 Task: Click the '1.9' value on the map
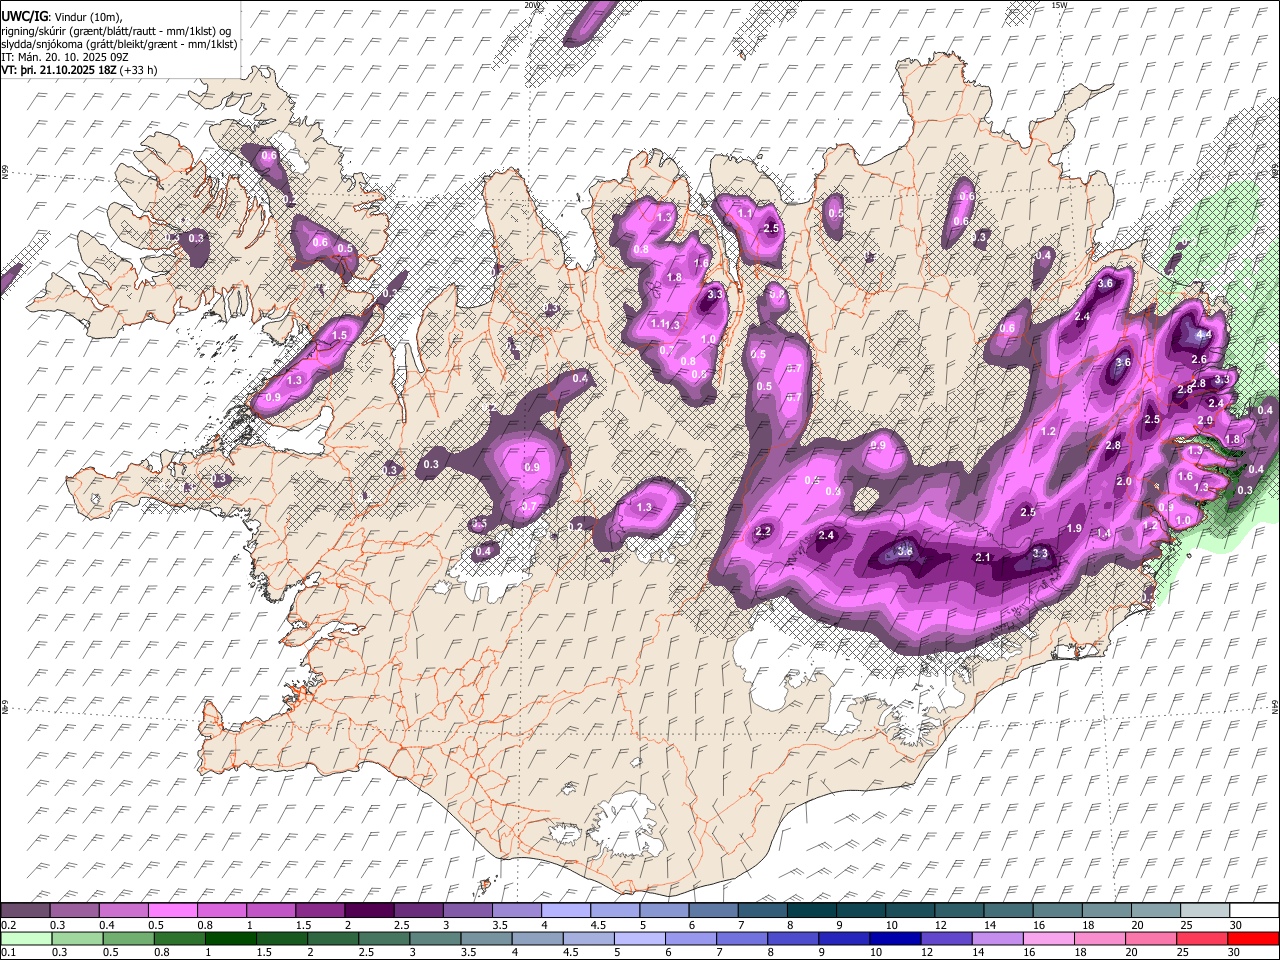tap(1075, 528)
